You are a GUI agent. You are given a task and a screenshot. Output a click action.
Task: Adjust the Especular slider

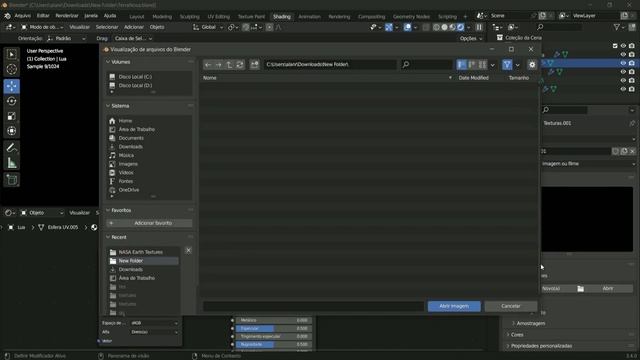(274, 329)
